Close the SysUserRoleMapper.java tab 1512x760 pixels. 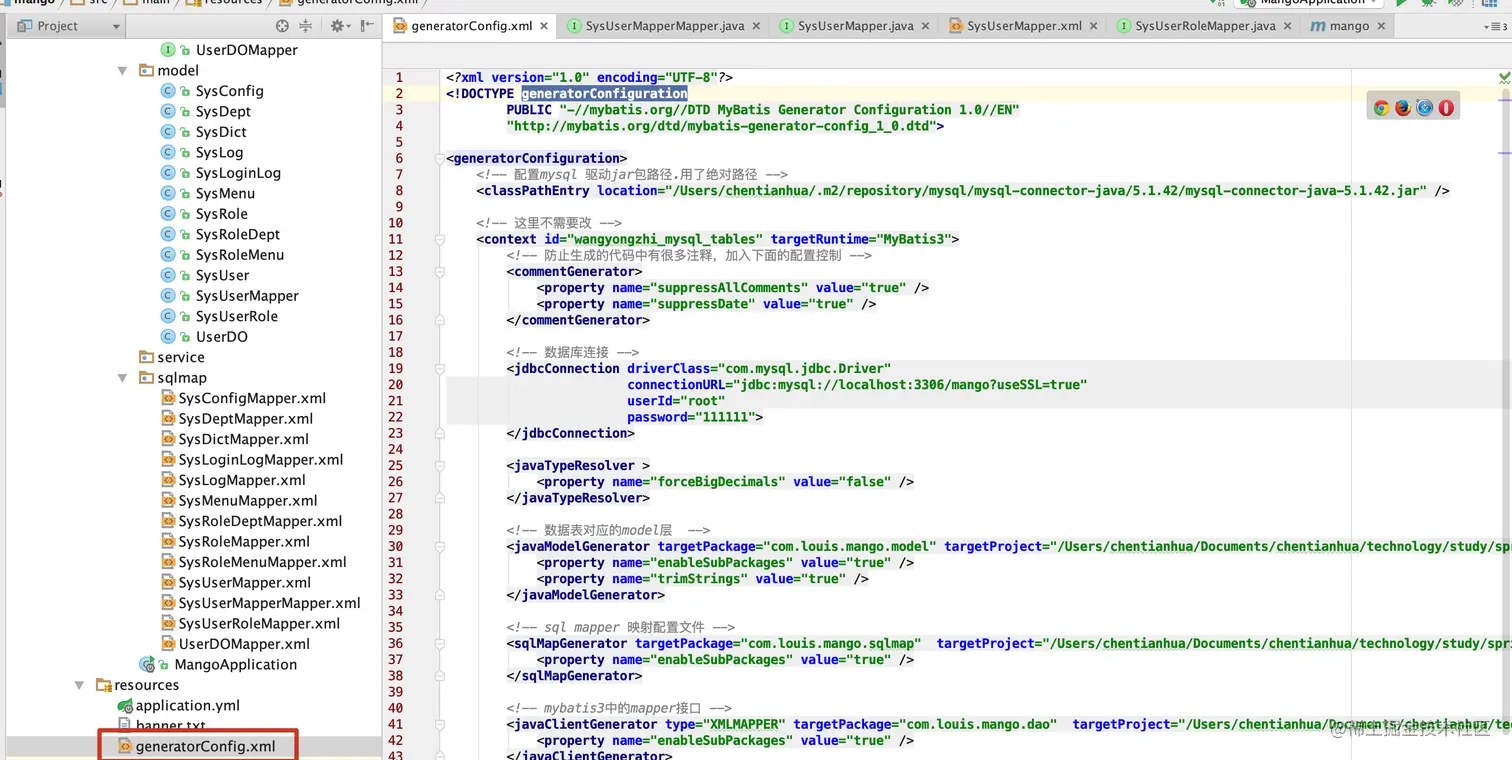[x=1288, y=26]
